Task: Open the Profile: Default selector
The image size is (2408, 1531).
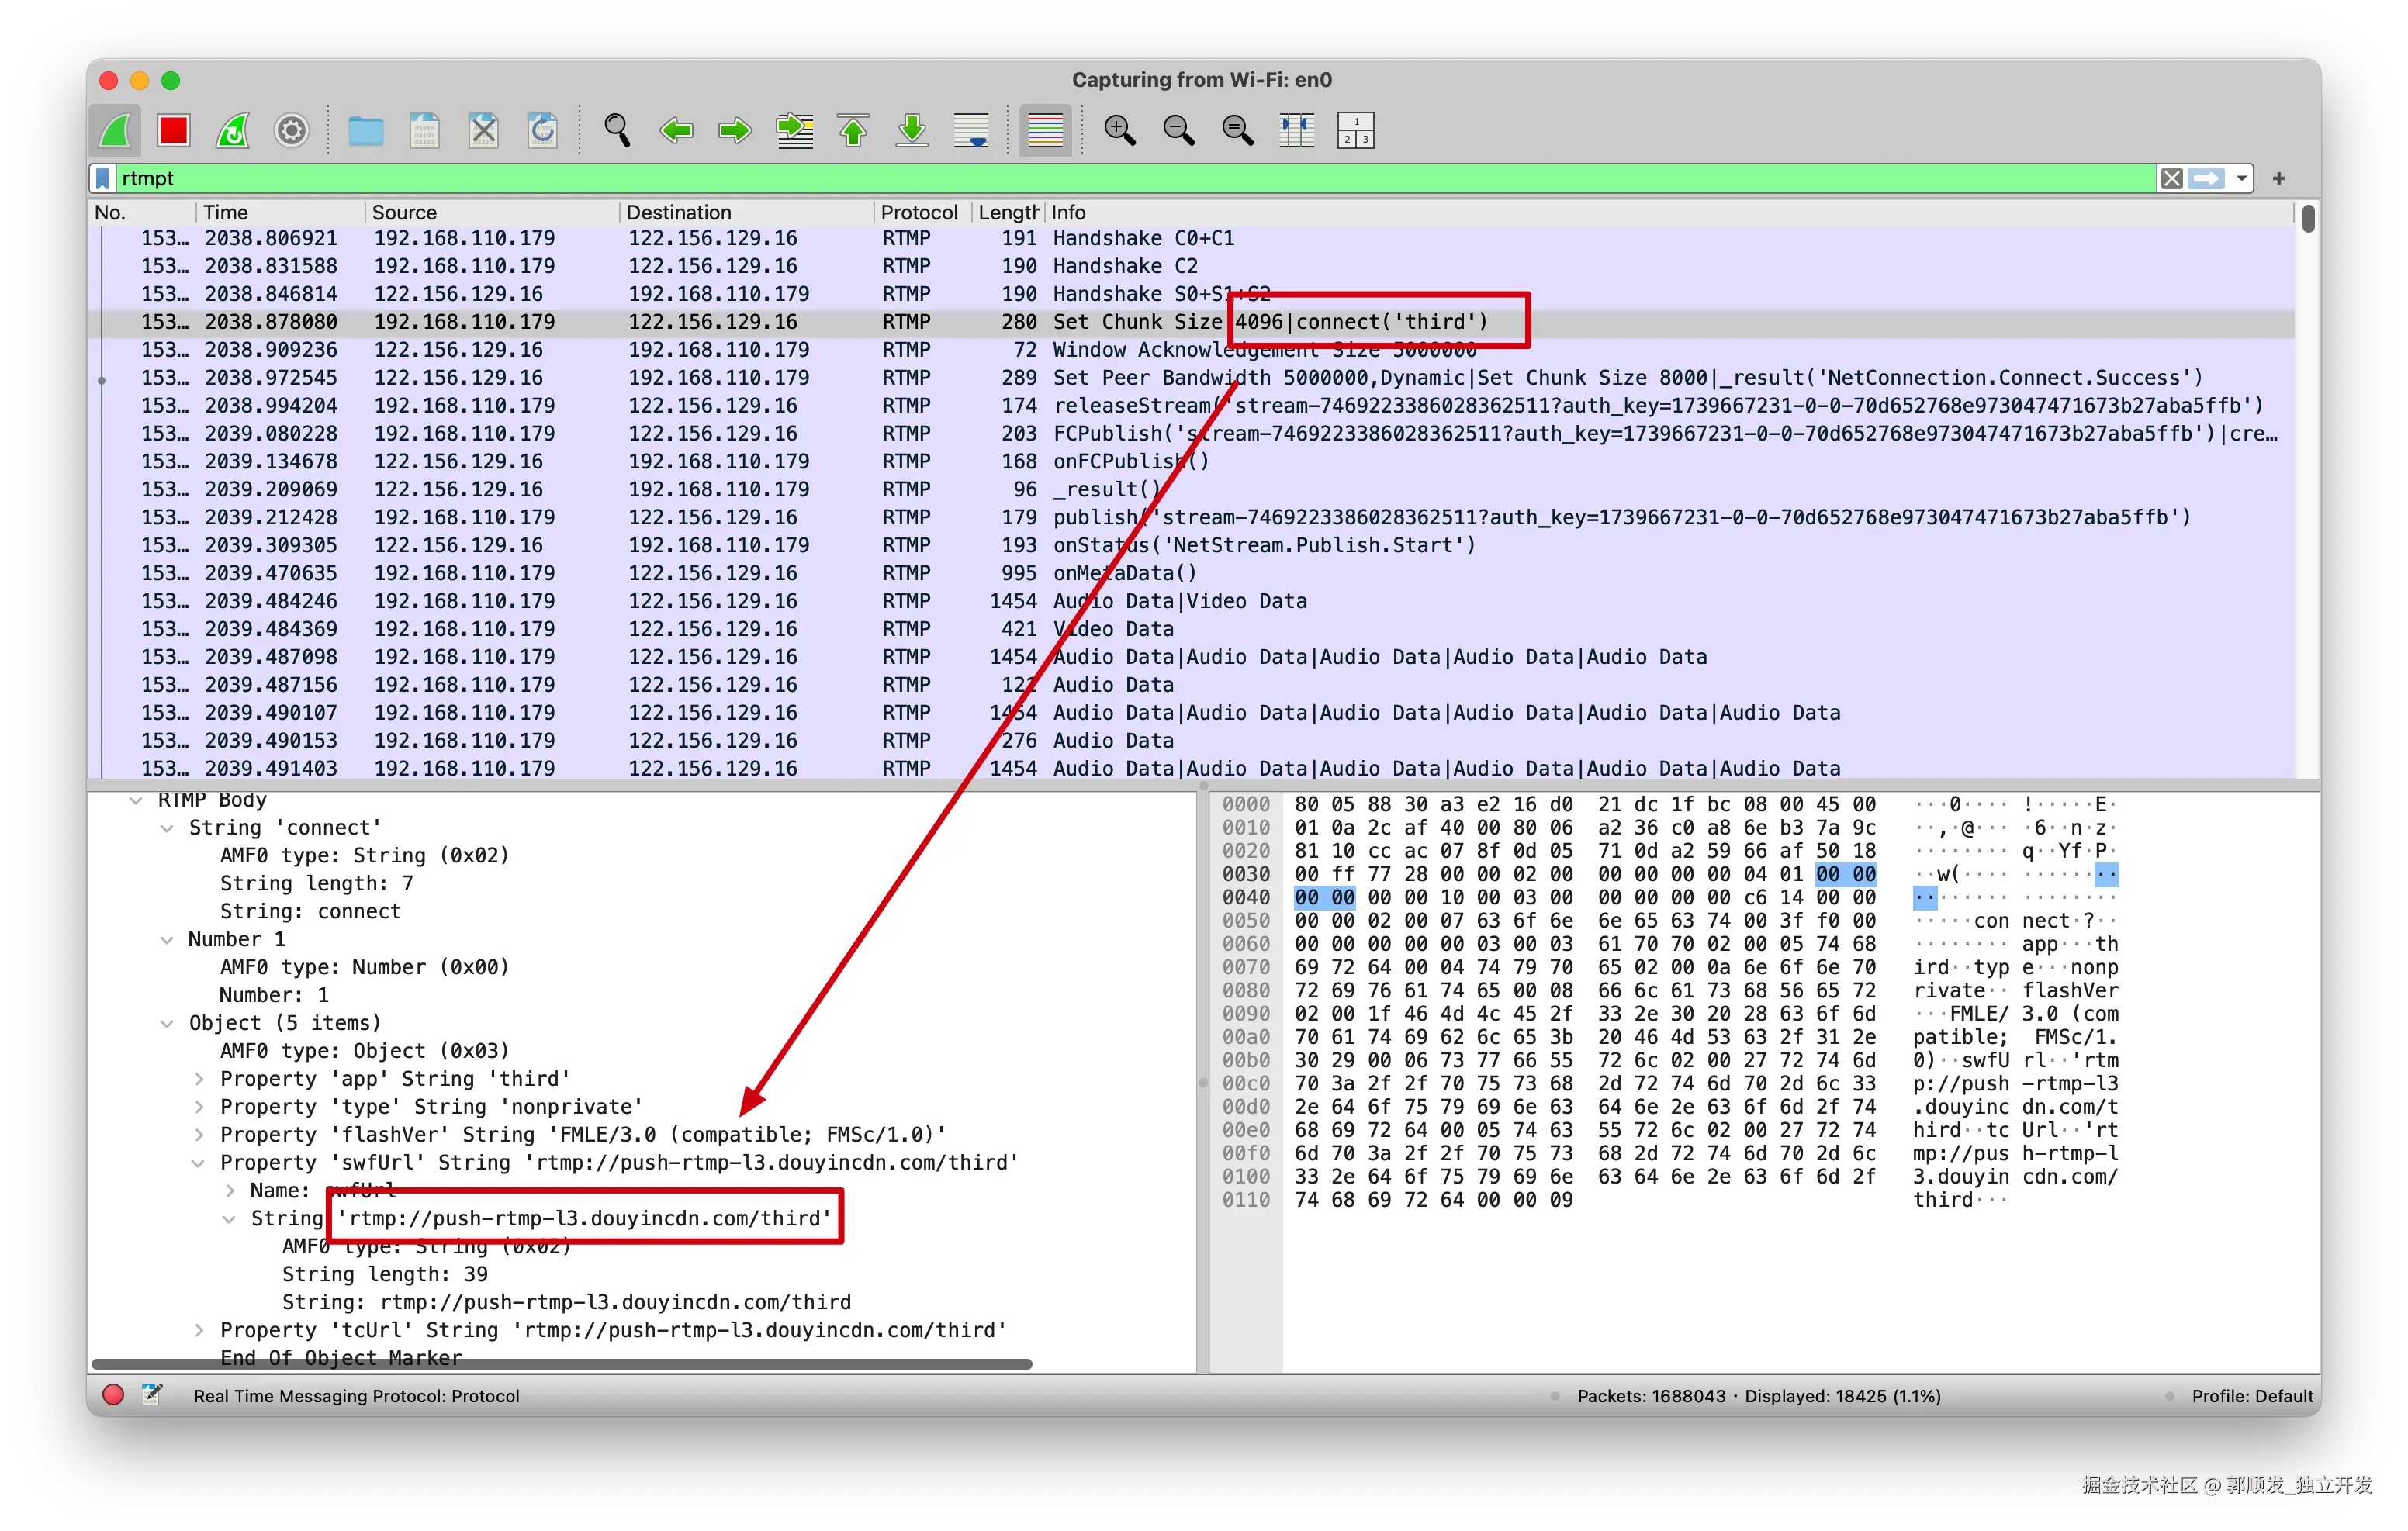Action: [x=2252, y=1396]
